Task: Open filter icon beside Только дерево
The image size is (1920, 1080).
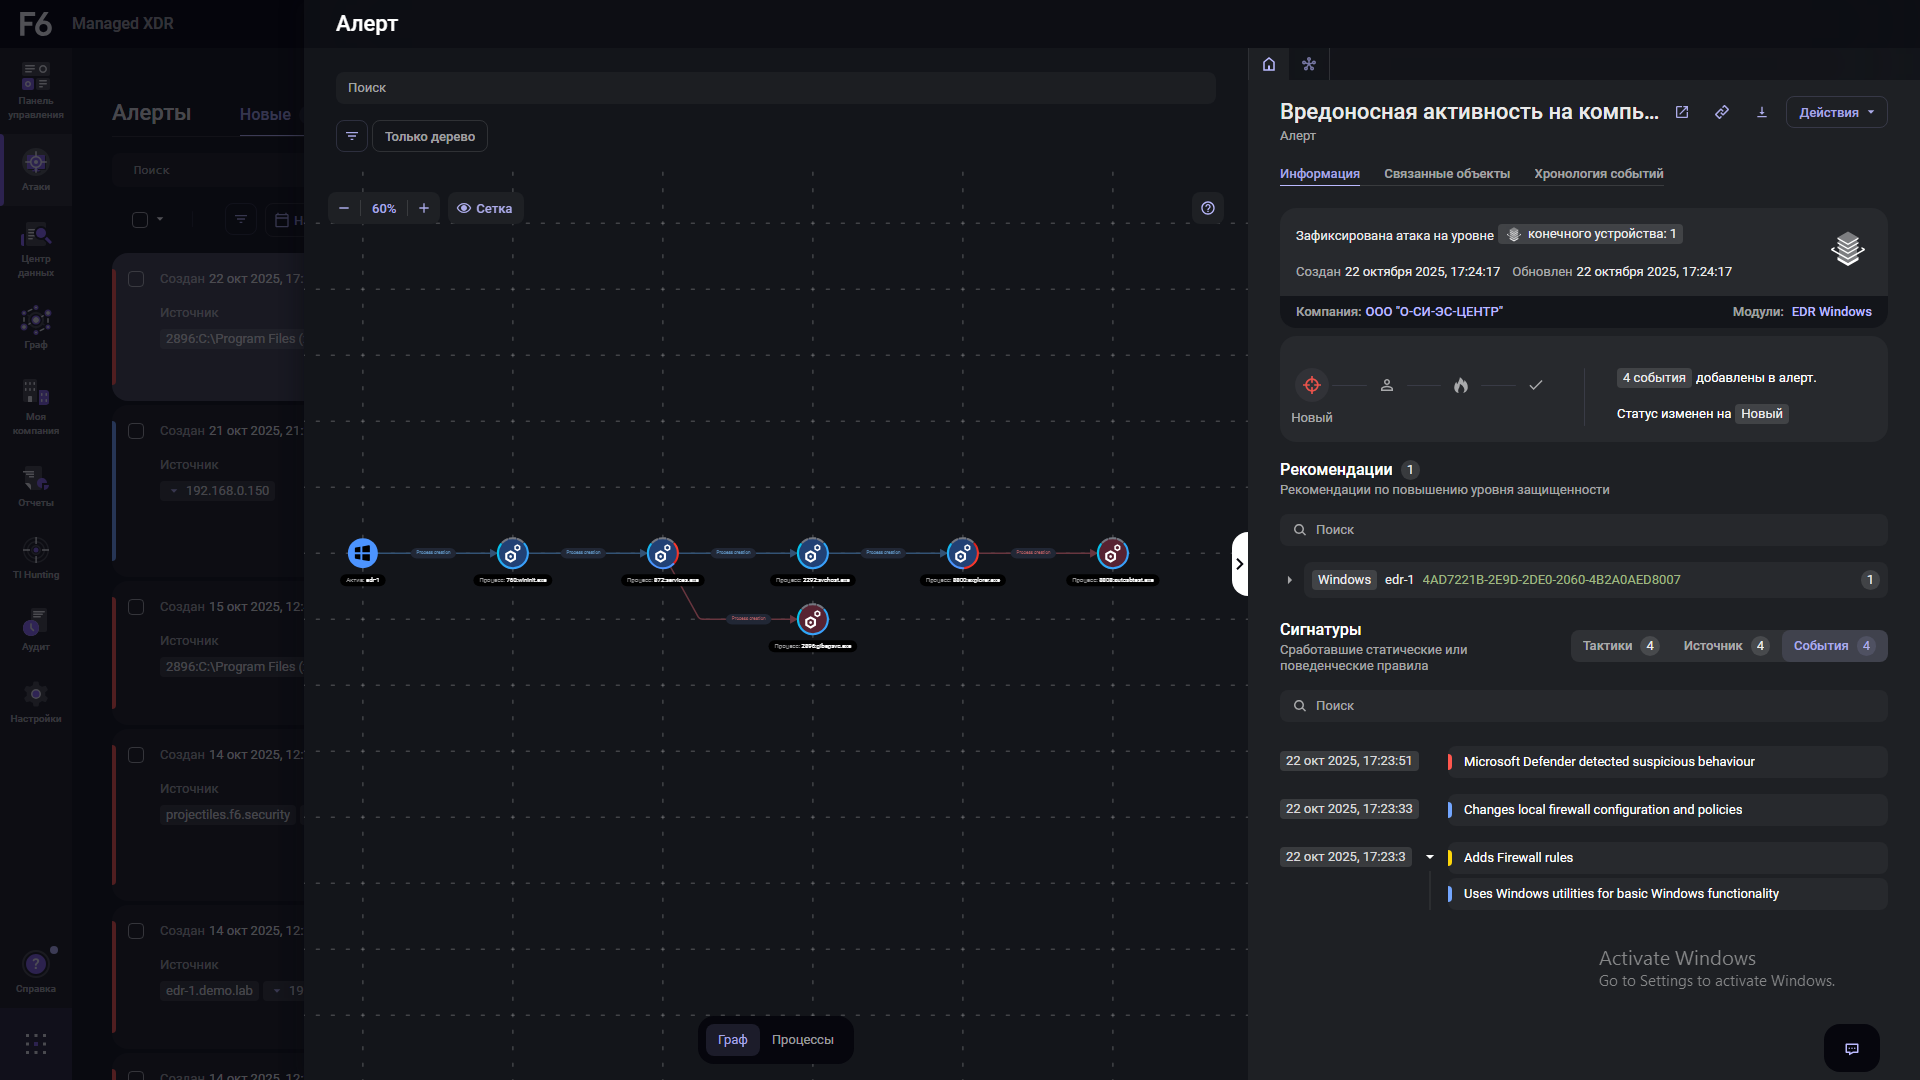Action: click(352, 136)
